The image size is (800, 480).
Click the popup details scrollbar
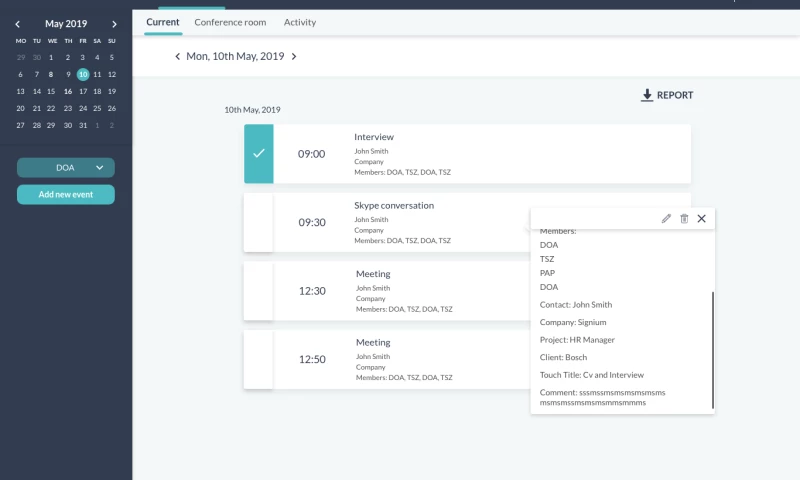[713, 350]
